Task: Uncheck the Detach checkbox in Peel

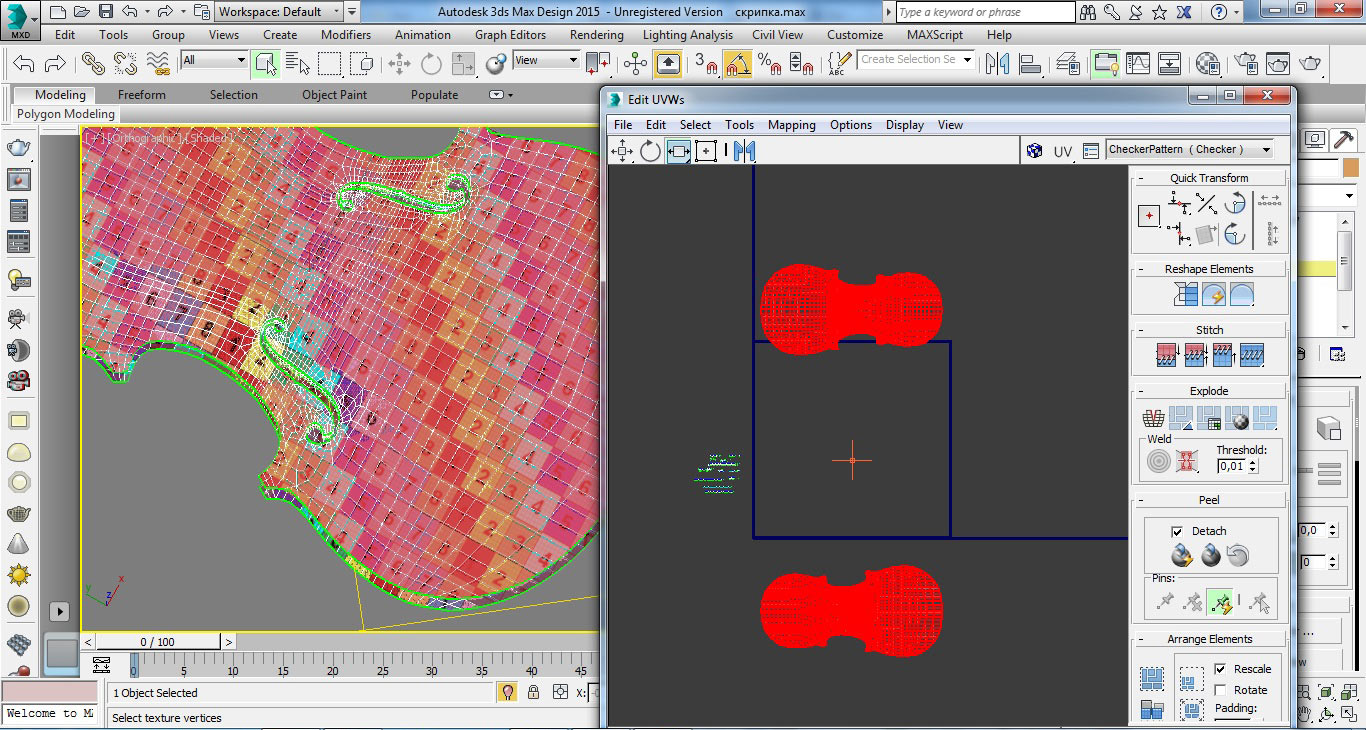Action: (1177, 531)
